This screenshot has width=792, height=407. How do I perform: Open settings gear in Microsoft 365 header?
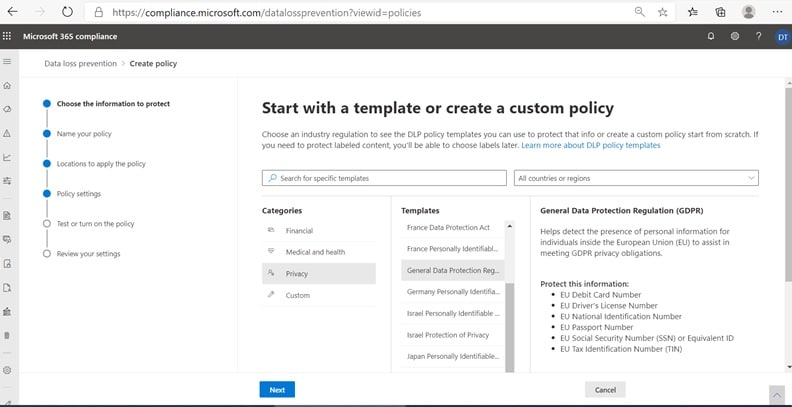coord(735,36)
